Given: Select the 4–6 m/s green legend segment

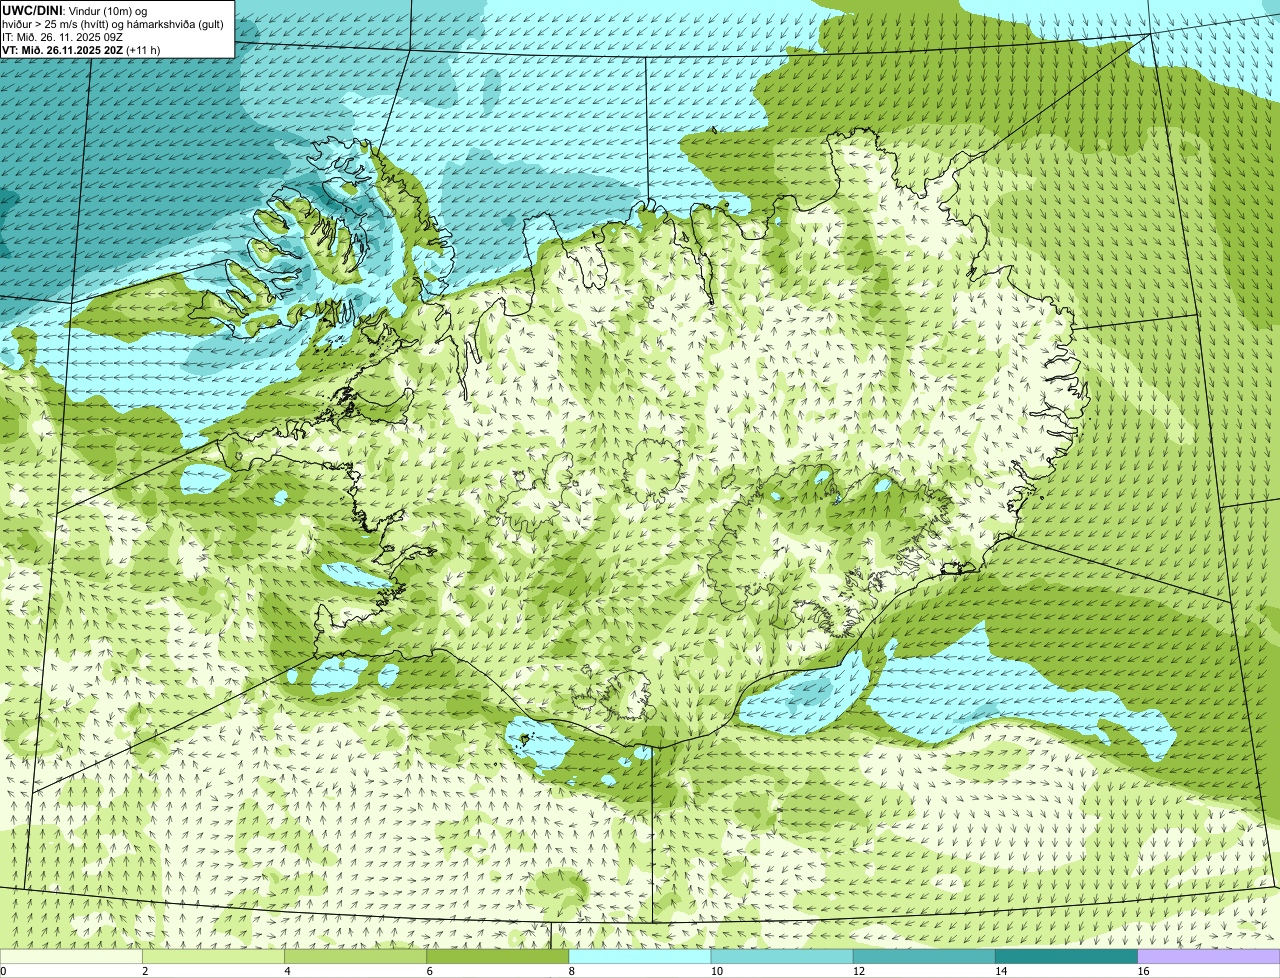Looking at the screenshot, I should pyautogui.click(x=355, y=957).
